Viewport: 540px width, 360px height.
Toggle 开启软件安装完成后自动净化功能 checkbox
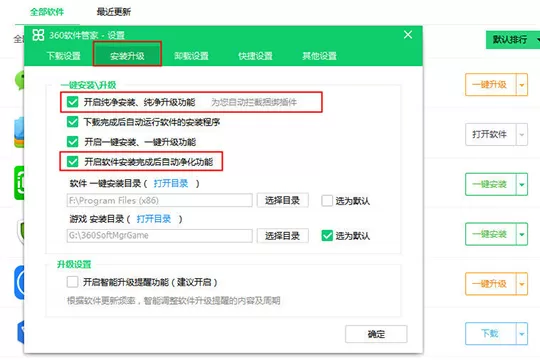(72, 162)
